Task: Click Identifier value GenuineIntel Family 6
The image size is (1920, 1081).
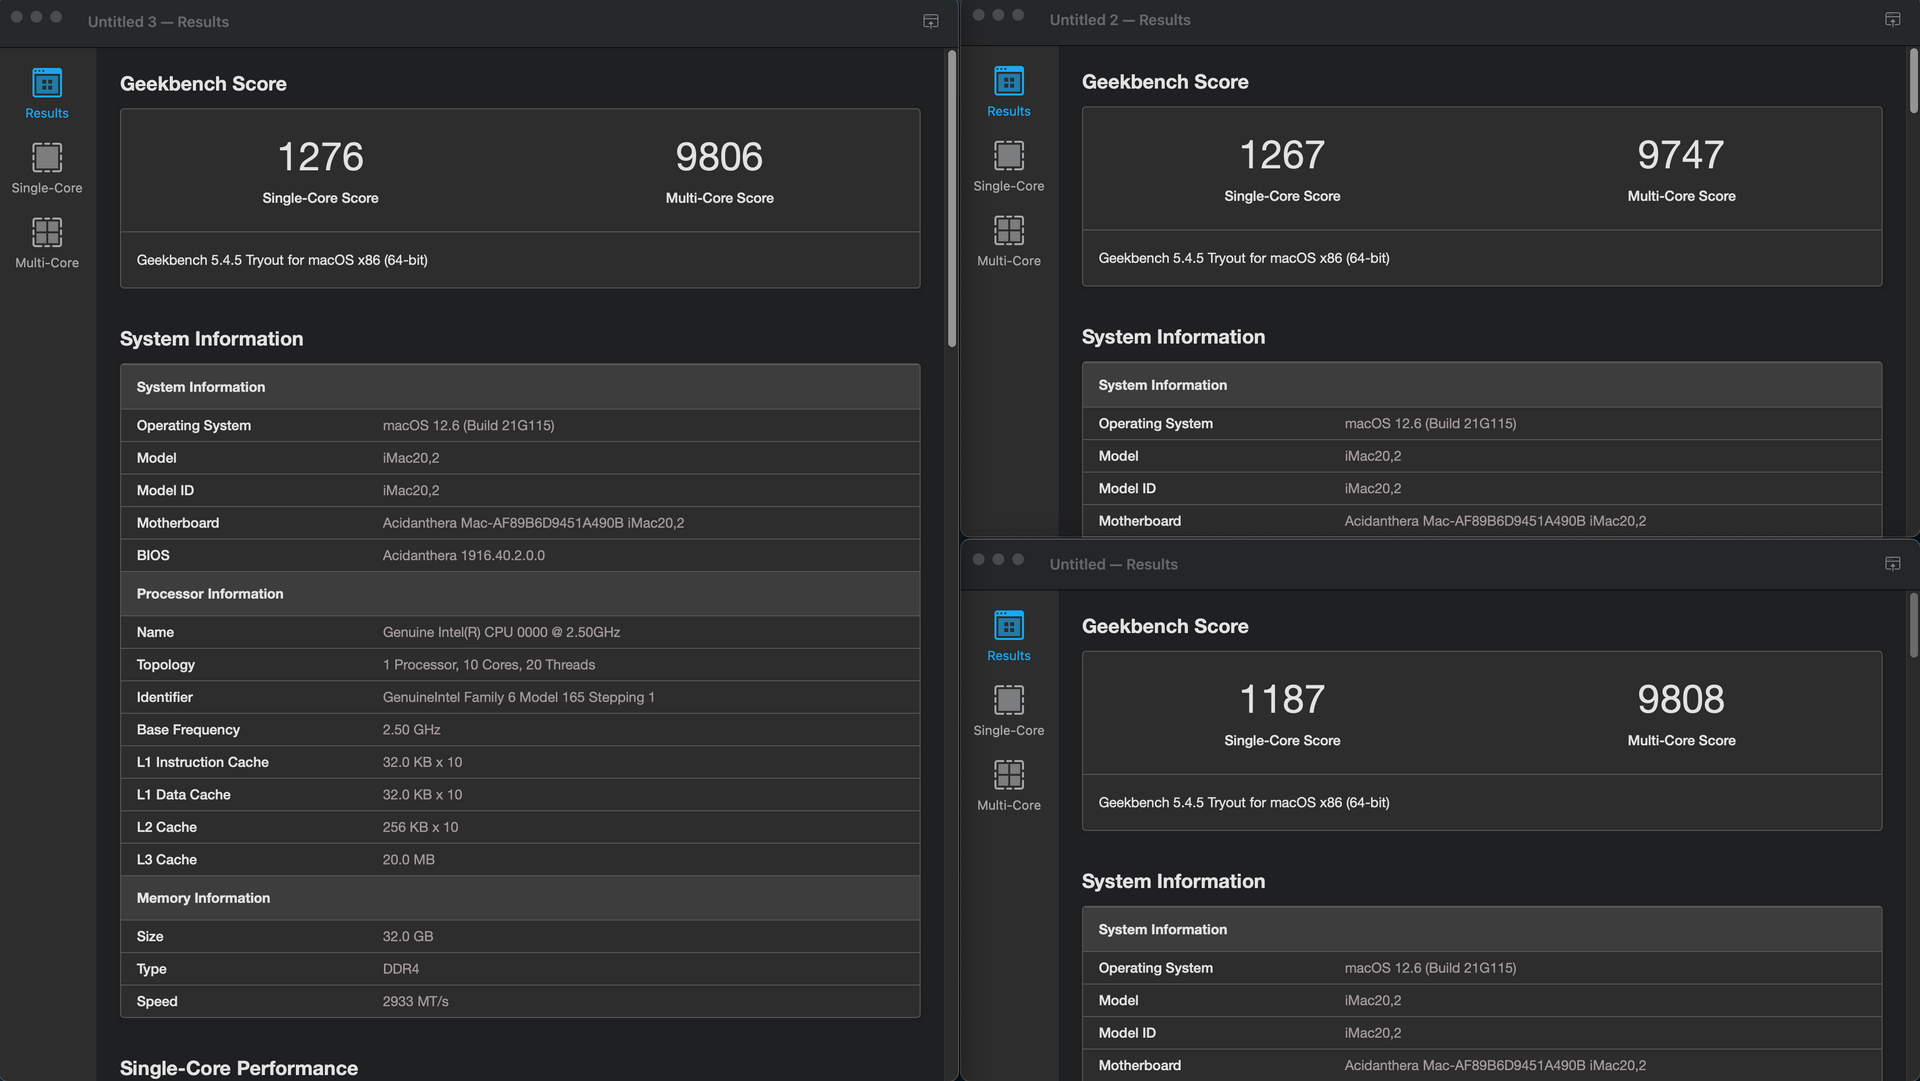Action: (x=518, y=697)
